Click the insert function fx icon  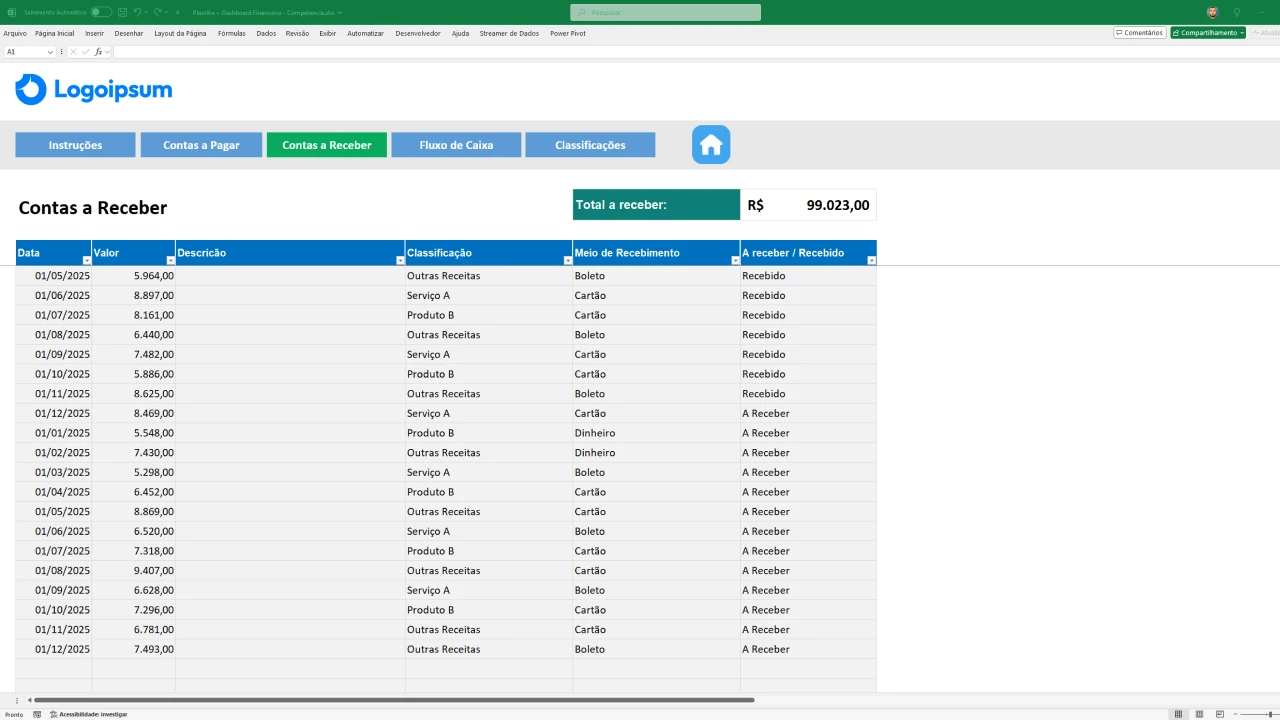point(99,52)
